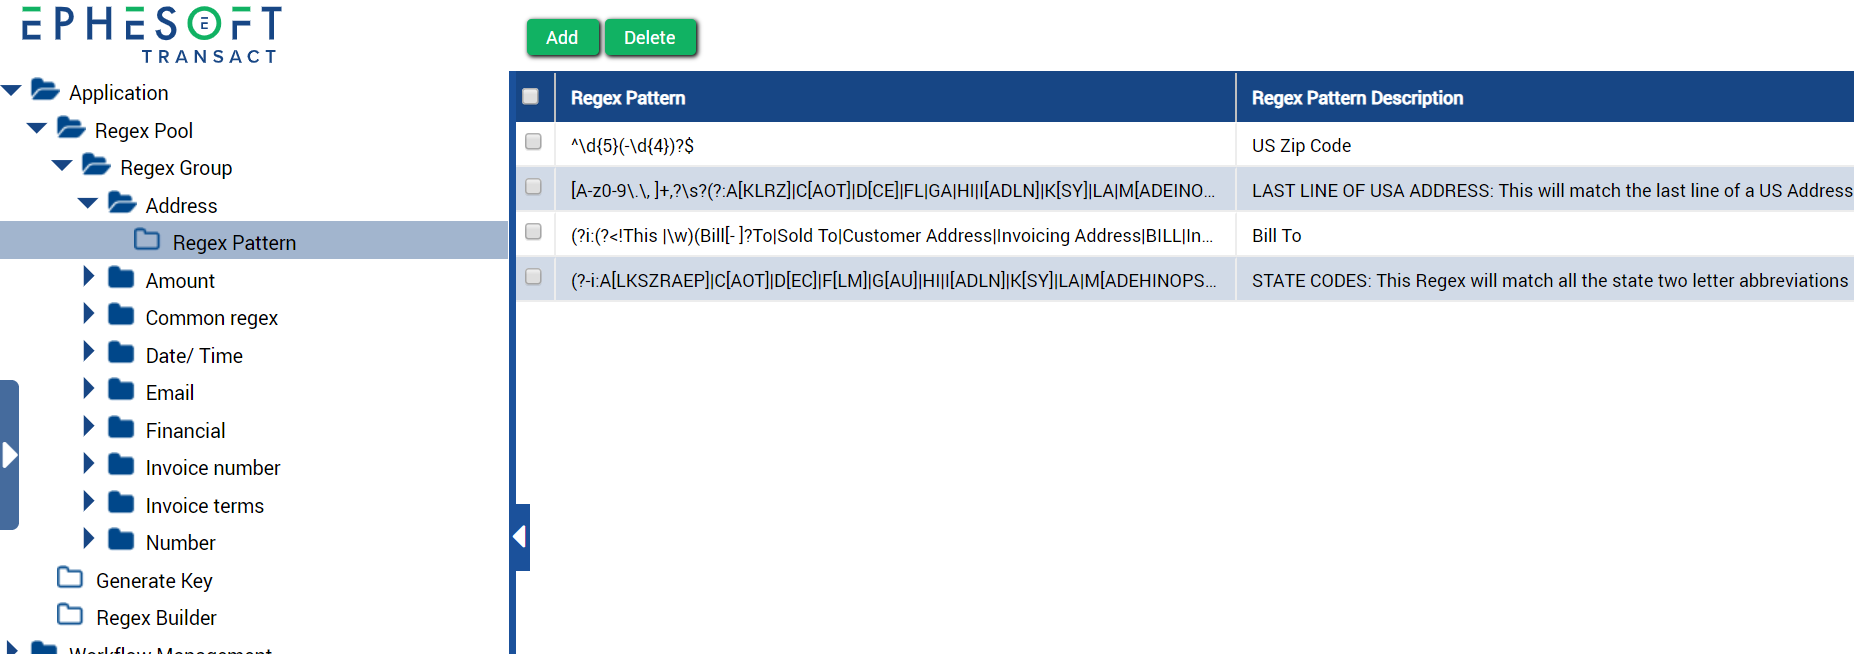The width and height of the screenshot is (1854, 654).
Task: Check the STATE CODES row checkbox
Action: tap(534, 277)
